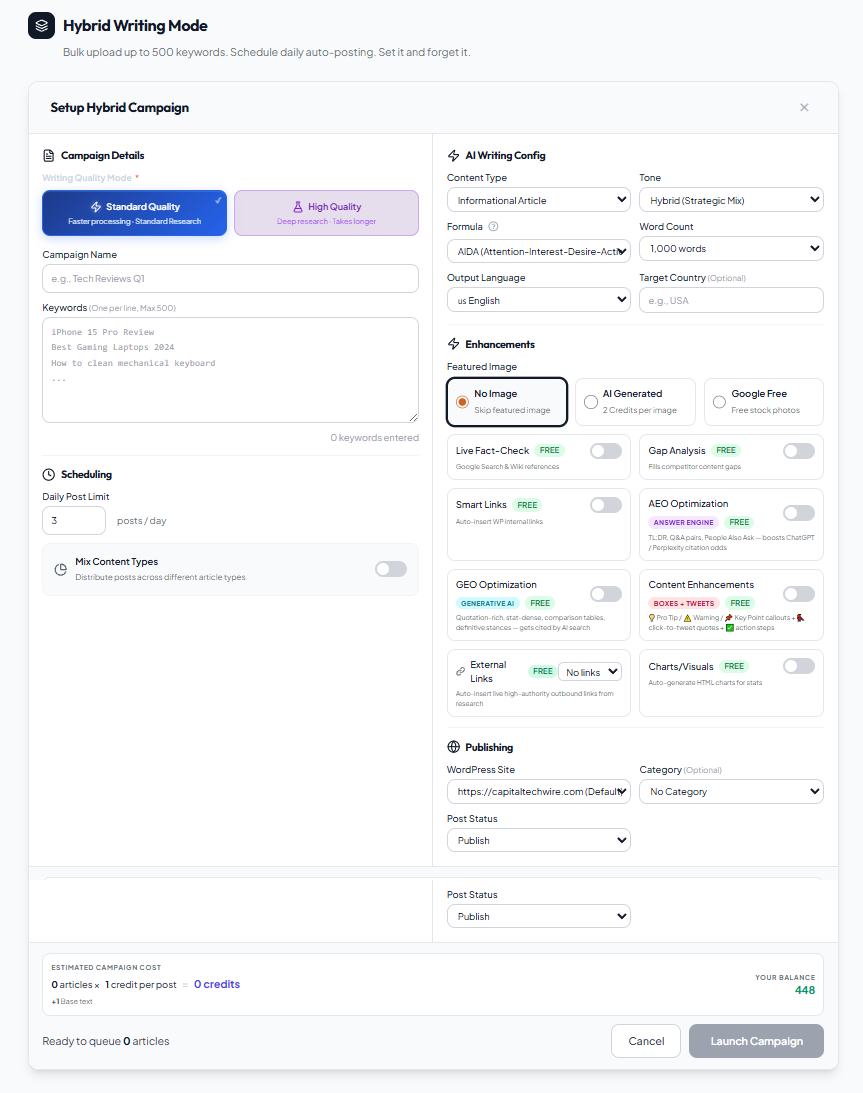Viewport: 863px width, 1093px height.
Task: Expand the Tone dropdown
Action: pos(731,200)
